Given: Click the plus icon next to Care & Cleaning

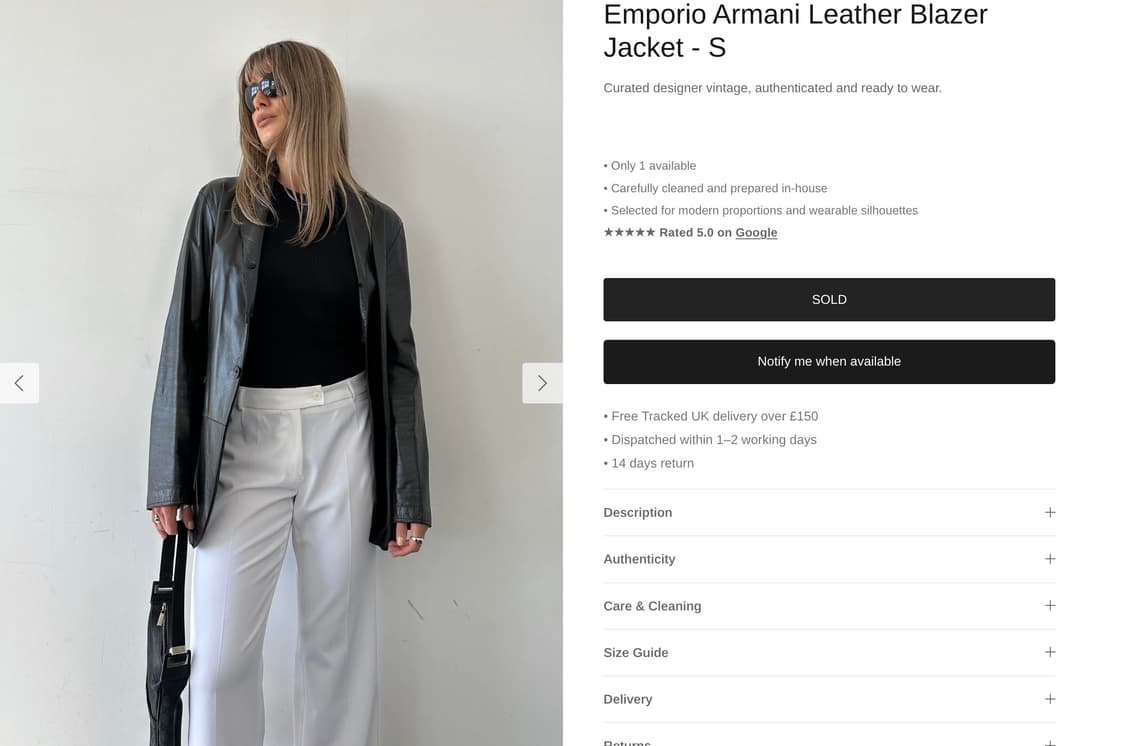Looking at the screenshot, I should pyautogui.click(x=1049, y=605).
